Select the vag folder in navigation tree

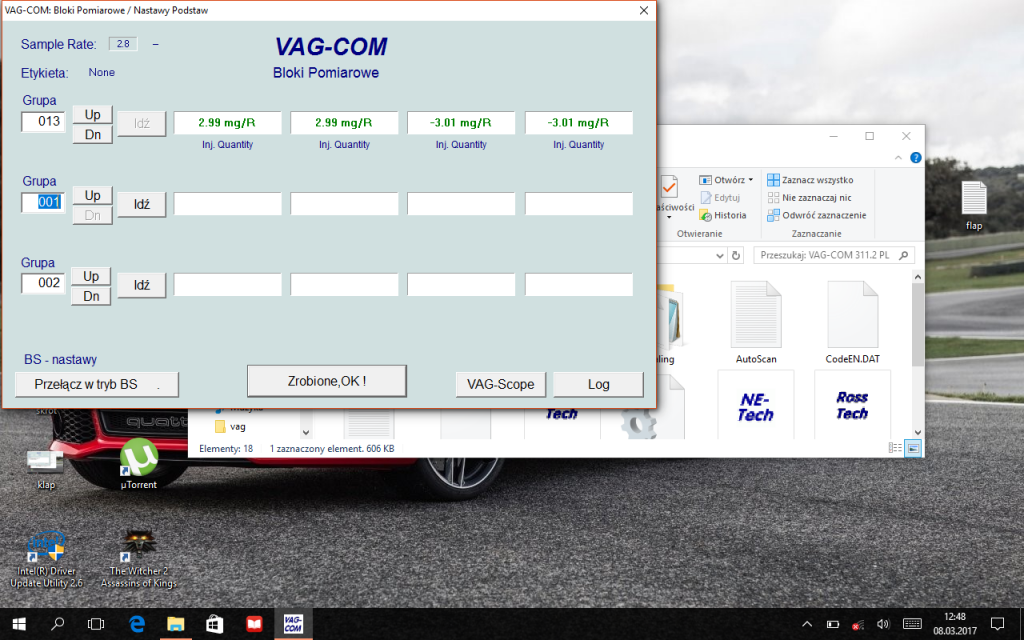(231, 427)
